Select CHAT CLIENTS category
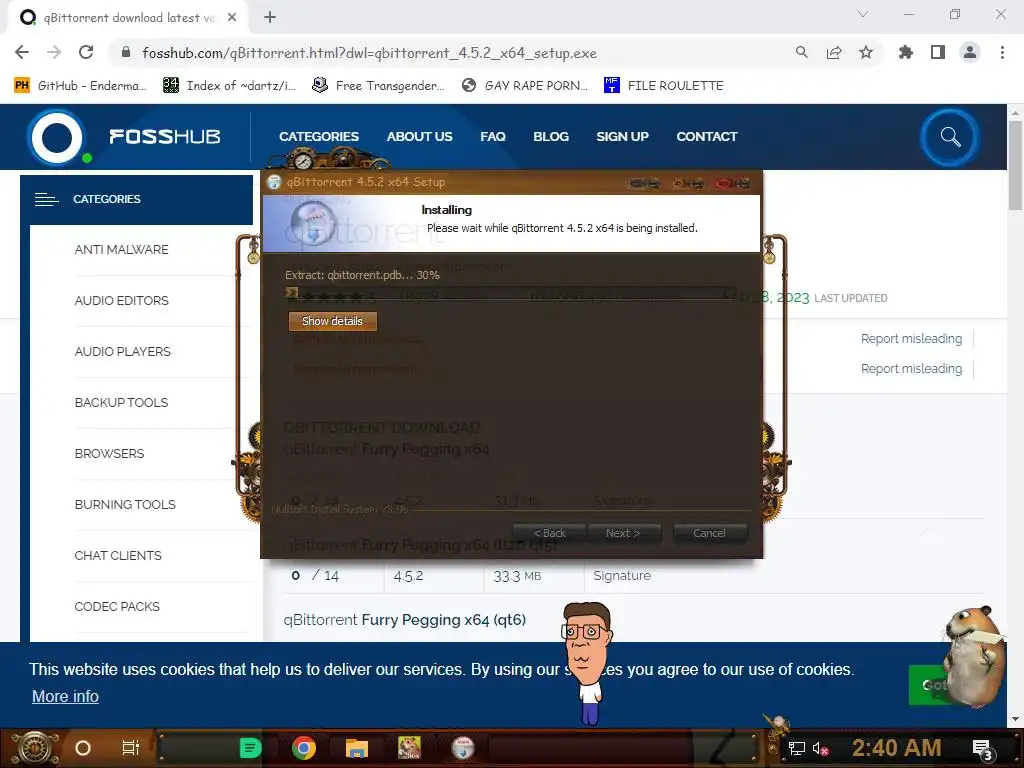Screen dimensions: 1024x768 point(118,555)
